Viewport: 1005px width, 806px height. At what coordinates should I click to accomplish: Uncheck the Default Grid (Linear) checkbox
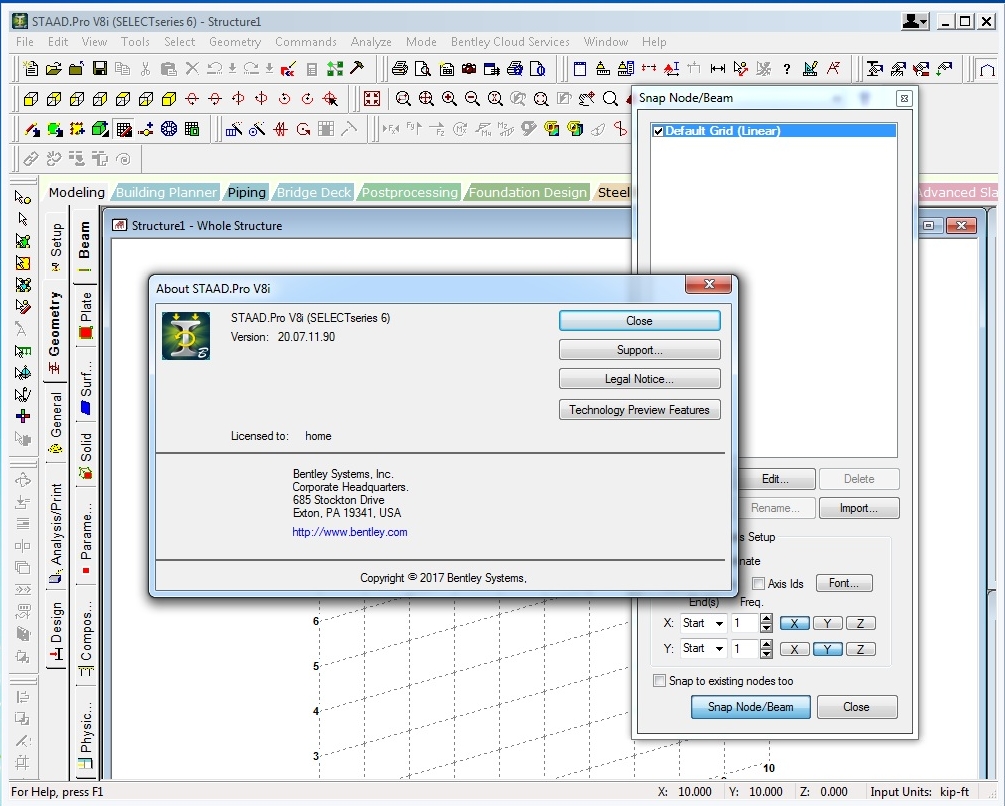[x=658, y=131]
